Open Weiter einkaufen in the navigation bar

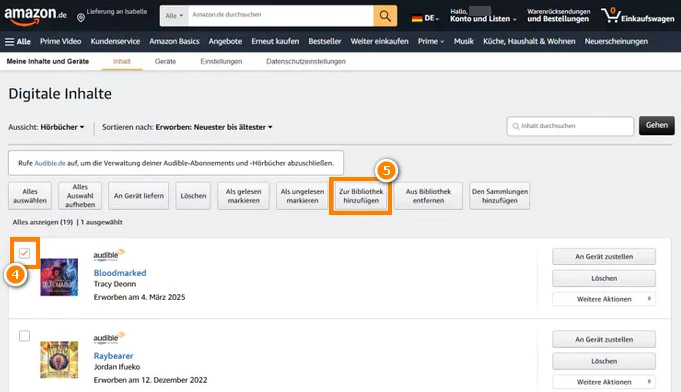379,41
